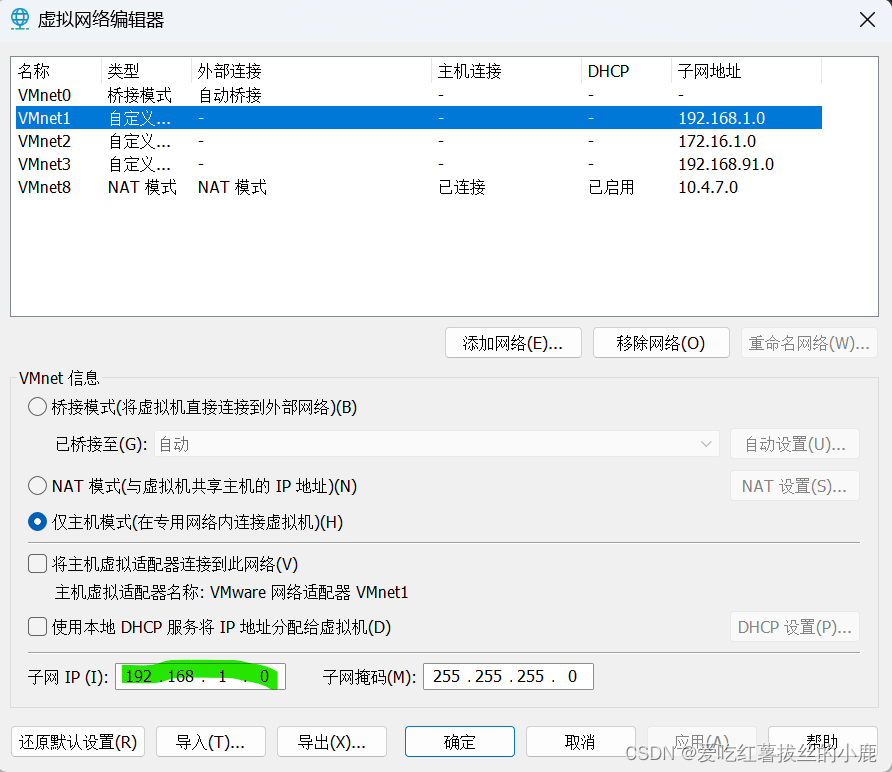The image size is (892, 772).
Task: Click the 应用(A) button
Action: [x=701, y=742]
